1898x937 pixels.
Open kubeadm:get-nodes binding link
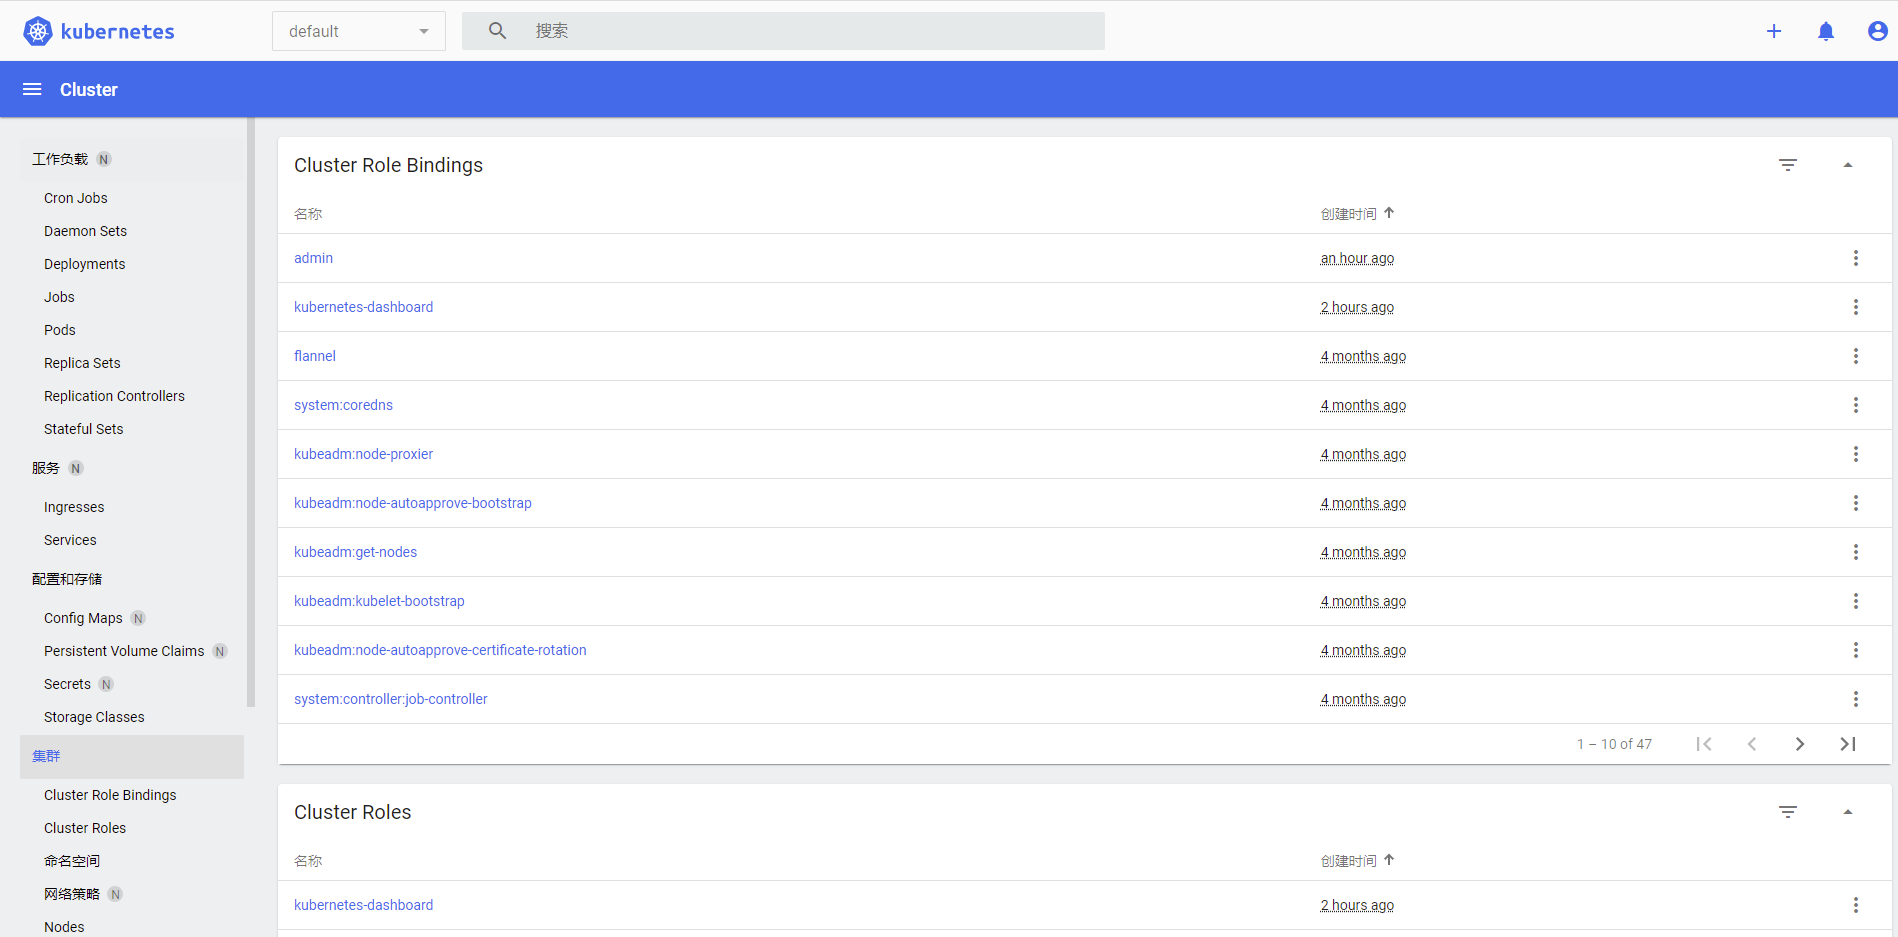(x=355, y=552)
